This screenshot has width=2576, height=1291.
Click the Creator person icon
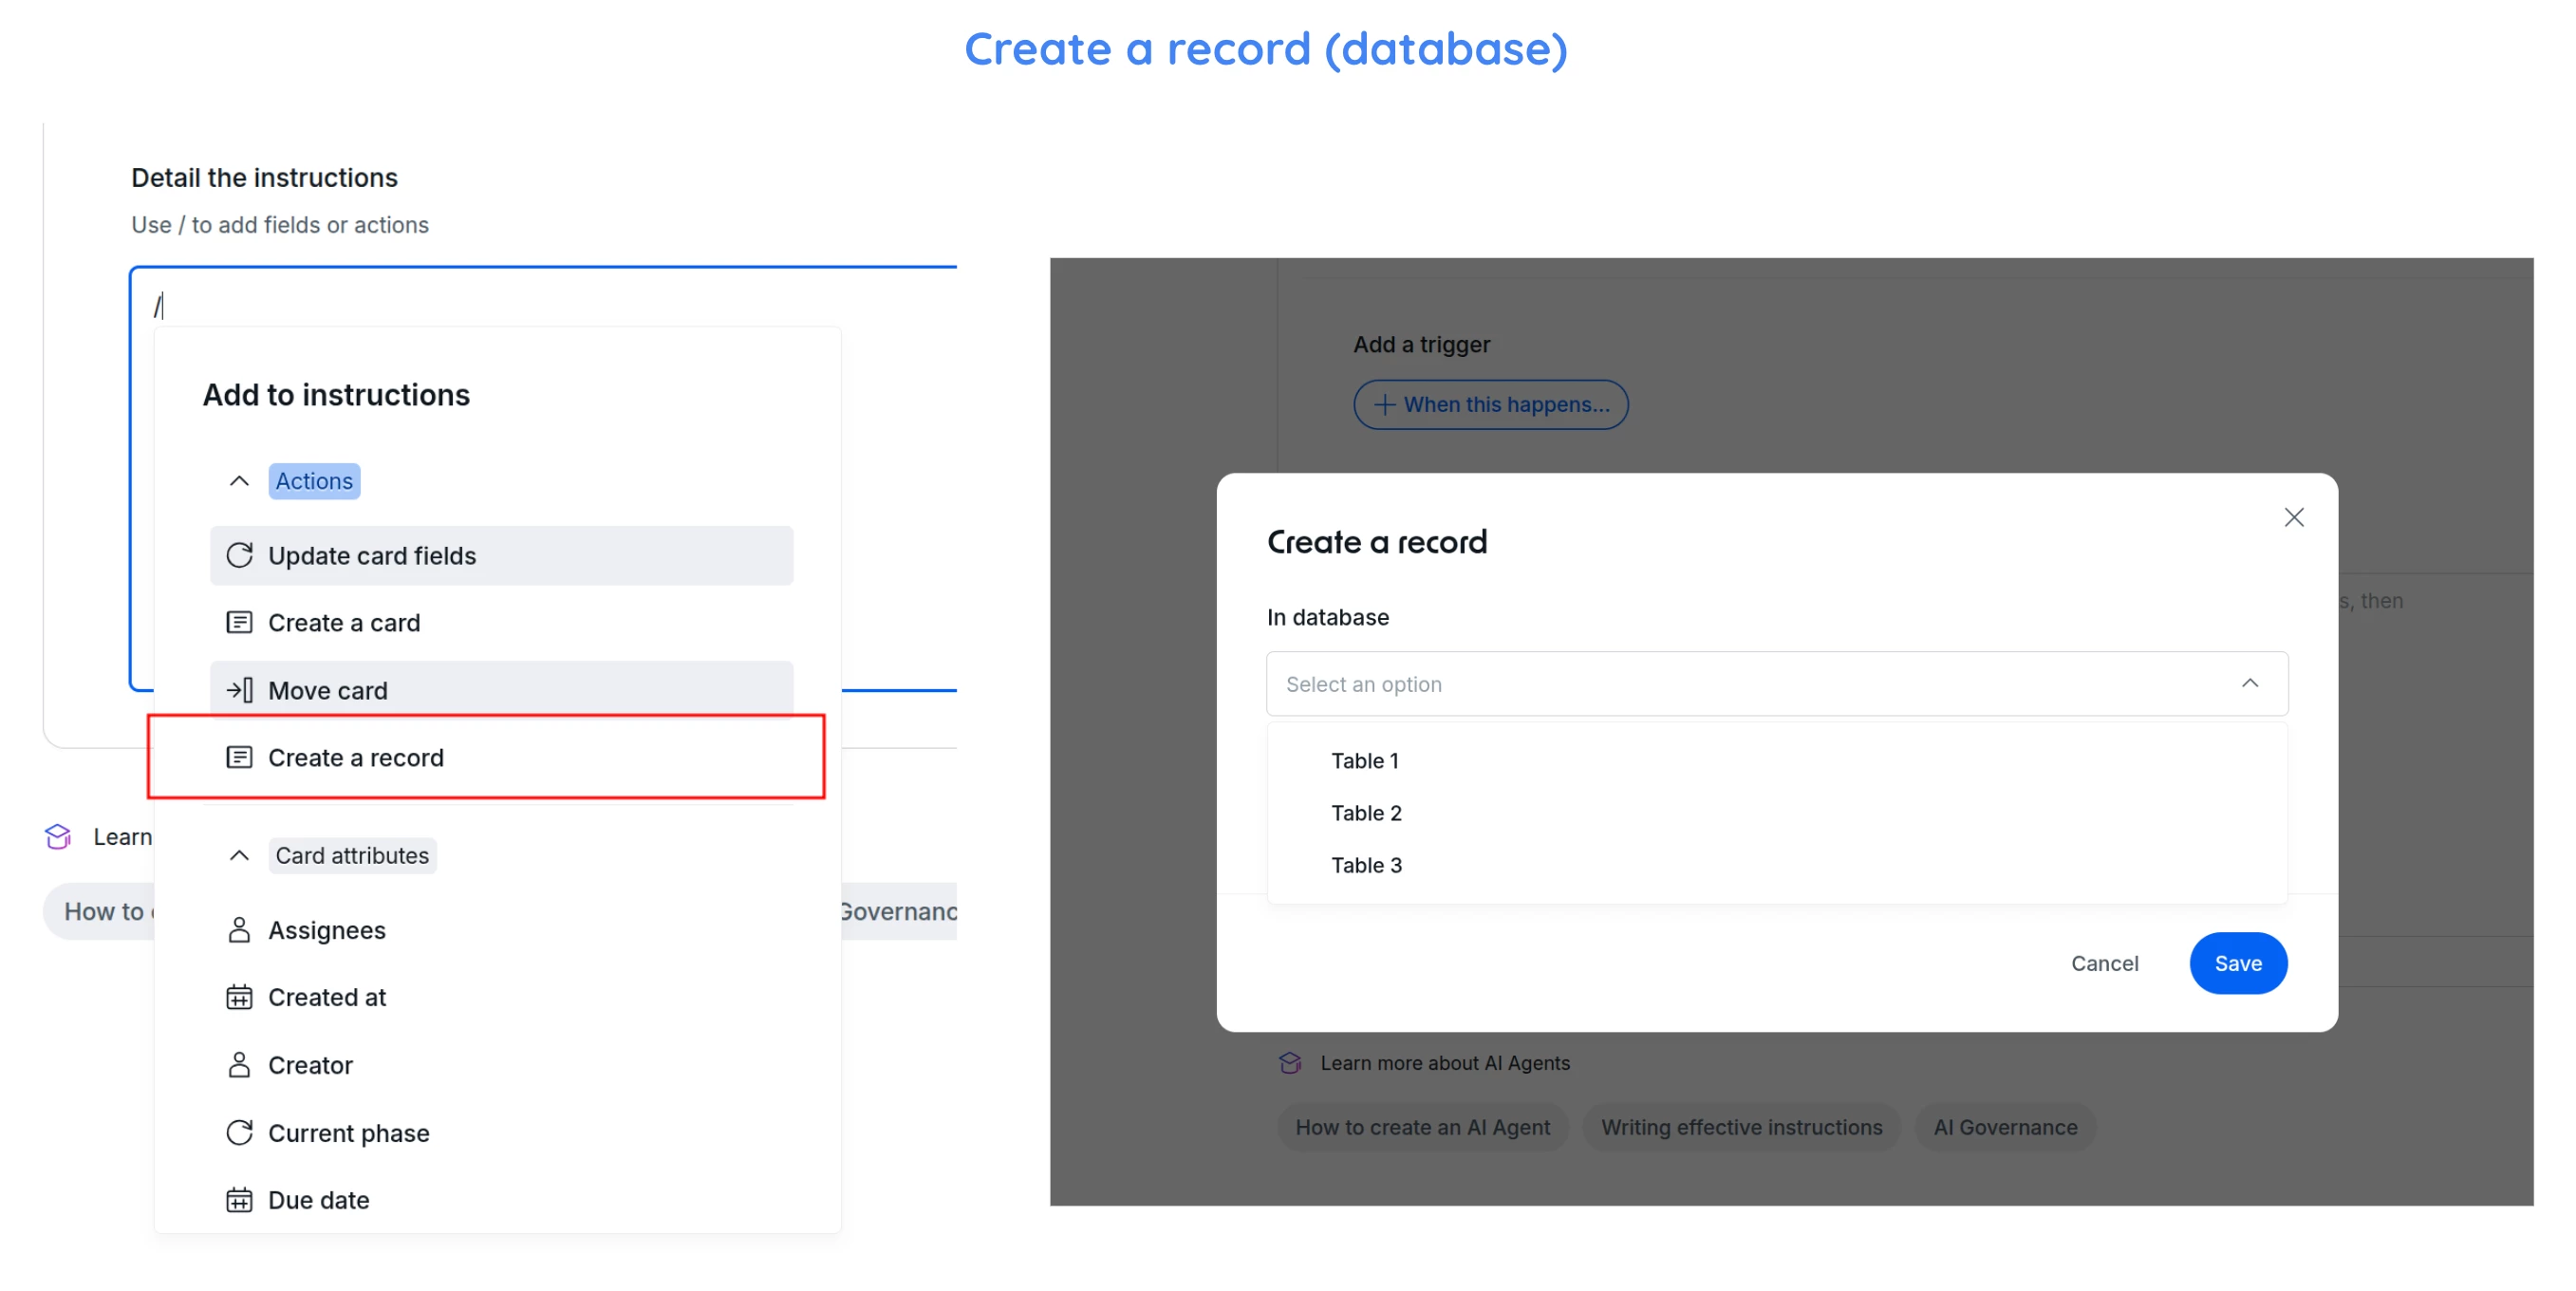pyautogui.click(x=239, y=1065)
